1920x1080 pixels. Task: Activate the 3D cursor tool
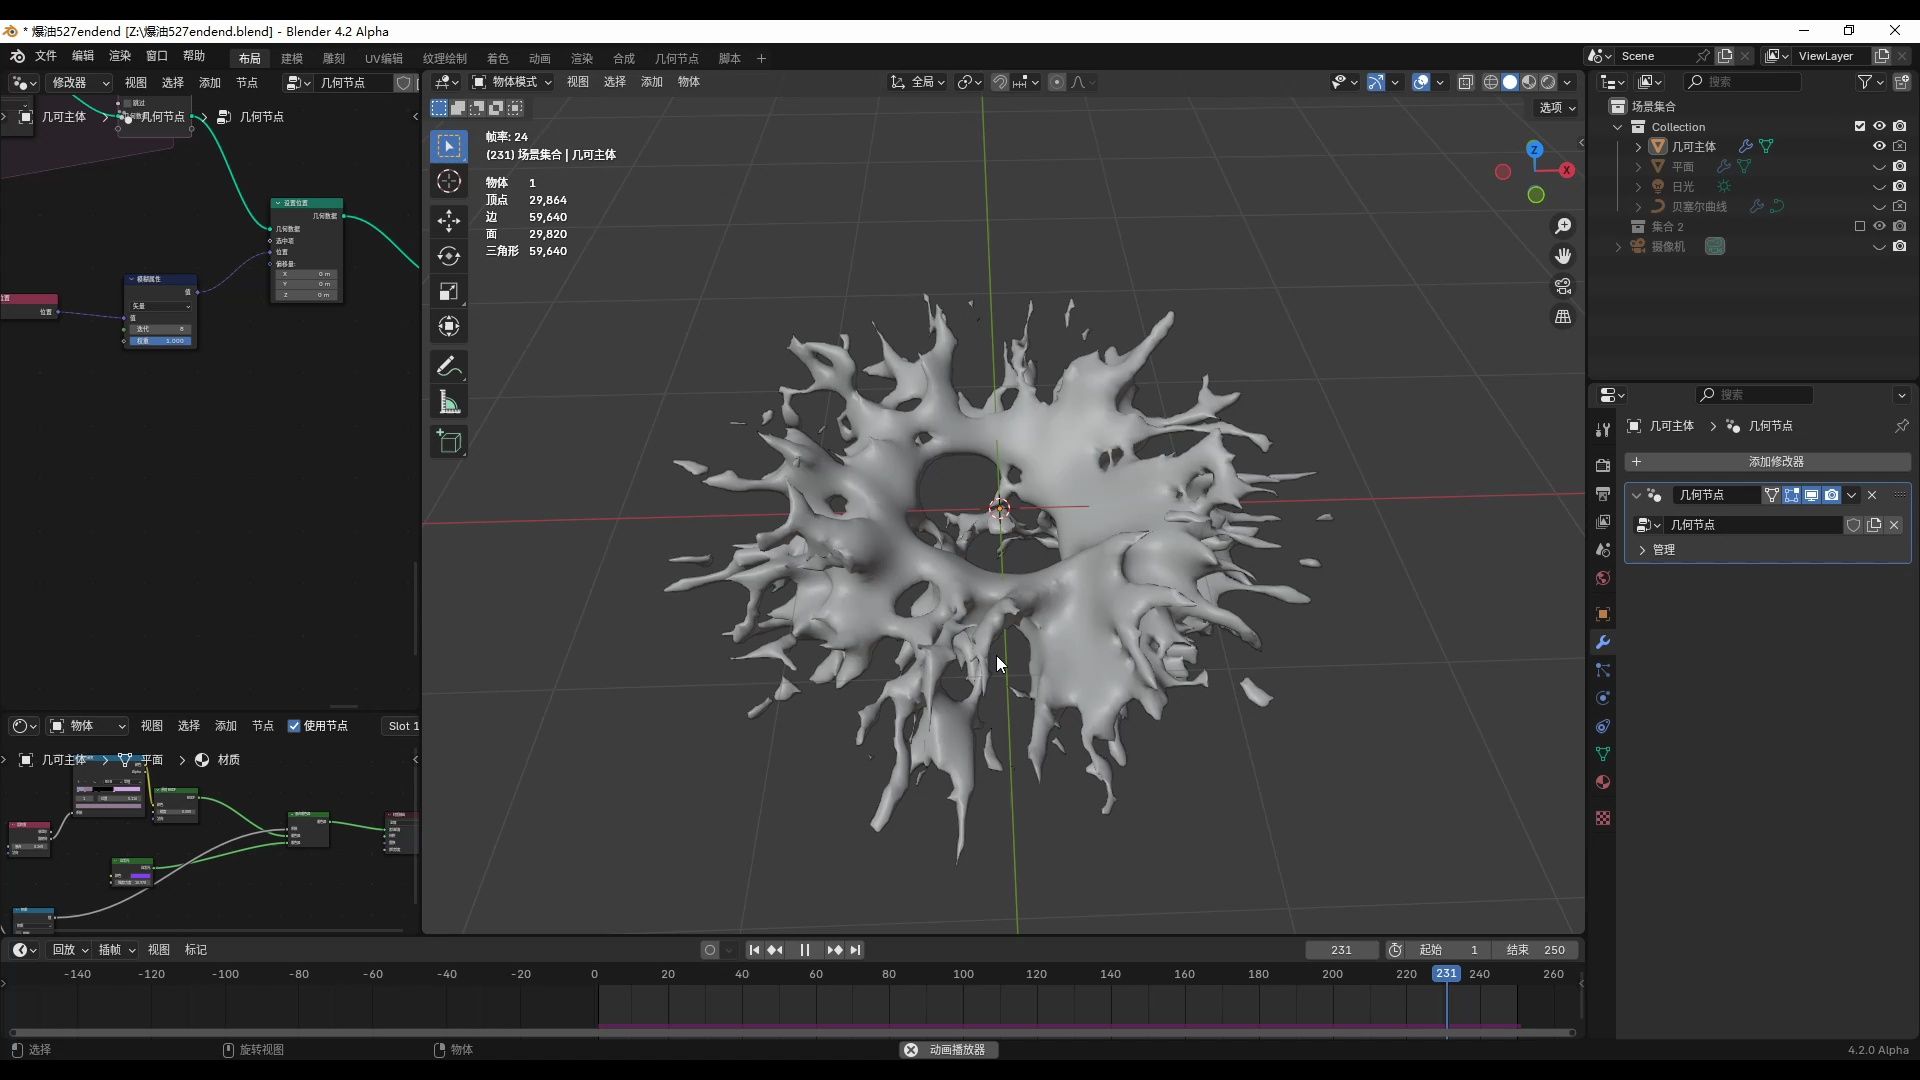(x=449, y=181)
